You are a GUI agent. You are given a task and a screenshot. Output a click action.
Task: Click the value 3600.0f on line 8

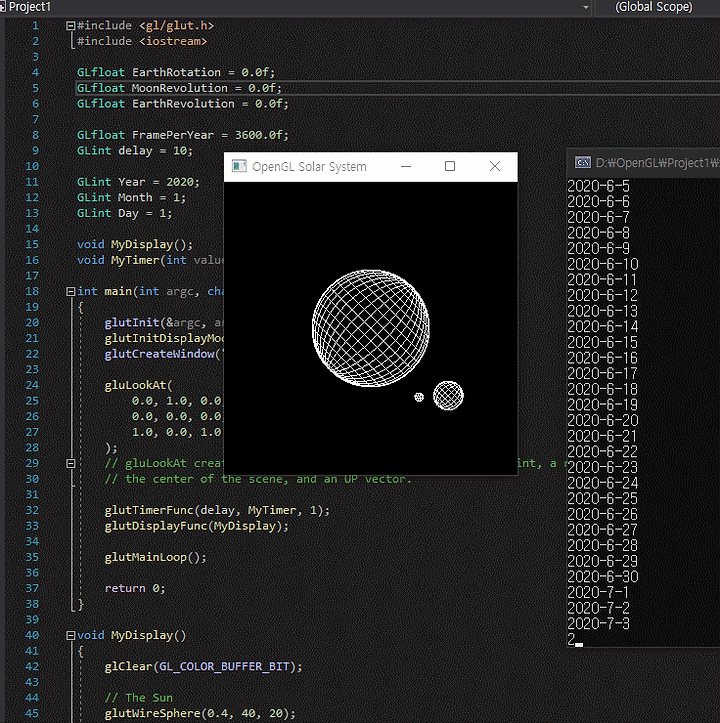click(x=258, y=135)
